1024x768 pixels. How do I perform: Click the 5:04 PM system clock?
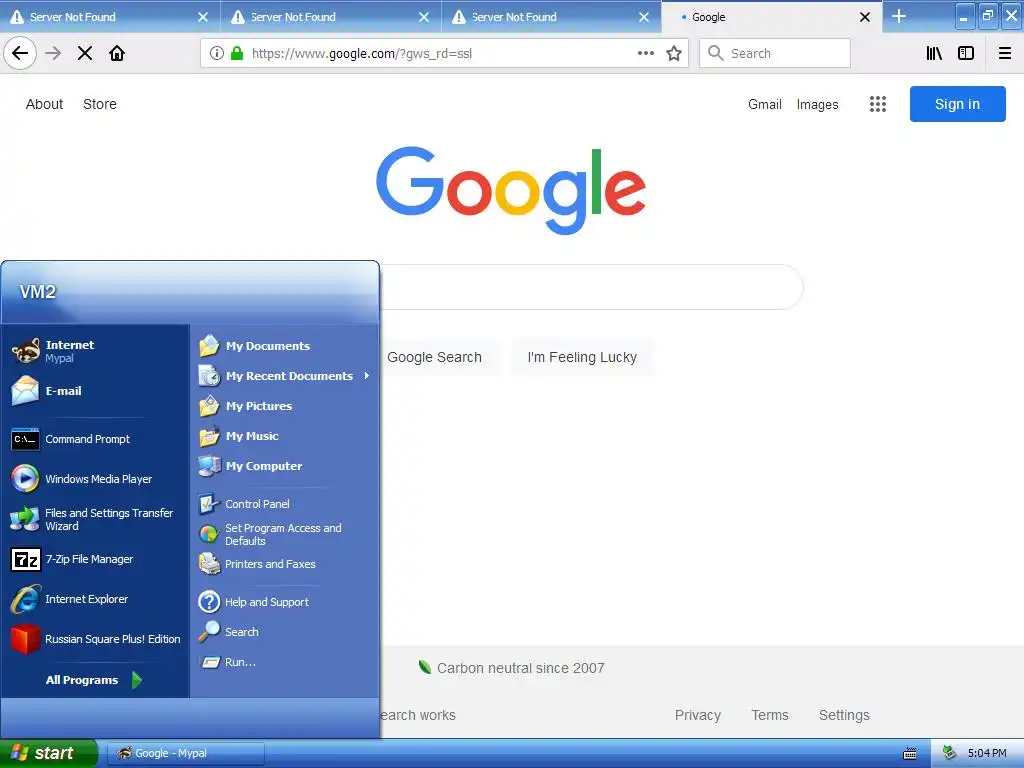[x=987, y=753]
